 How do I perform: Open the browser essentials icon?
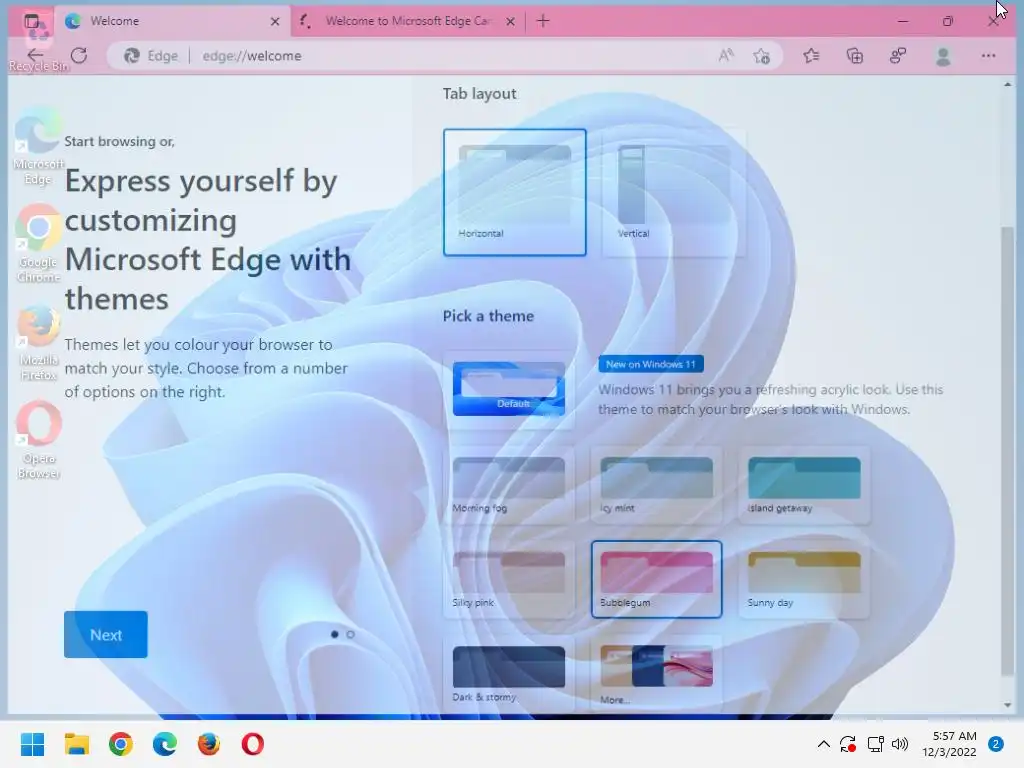click(x=898, y=56)
